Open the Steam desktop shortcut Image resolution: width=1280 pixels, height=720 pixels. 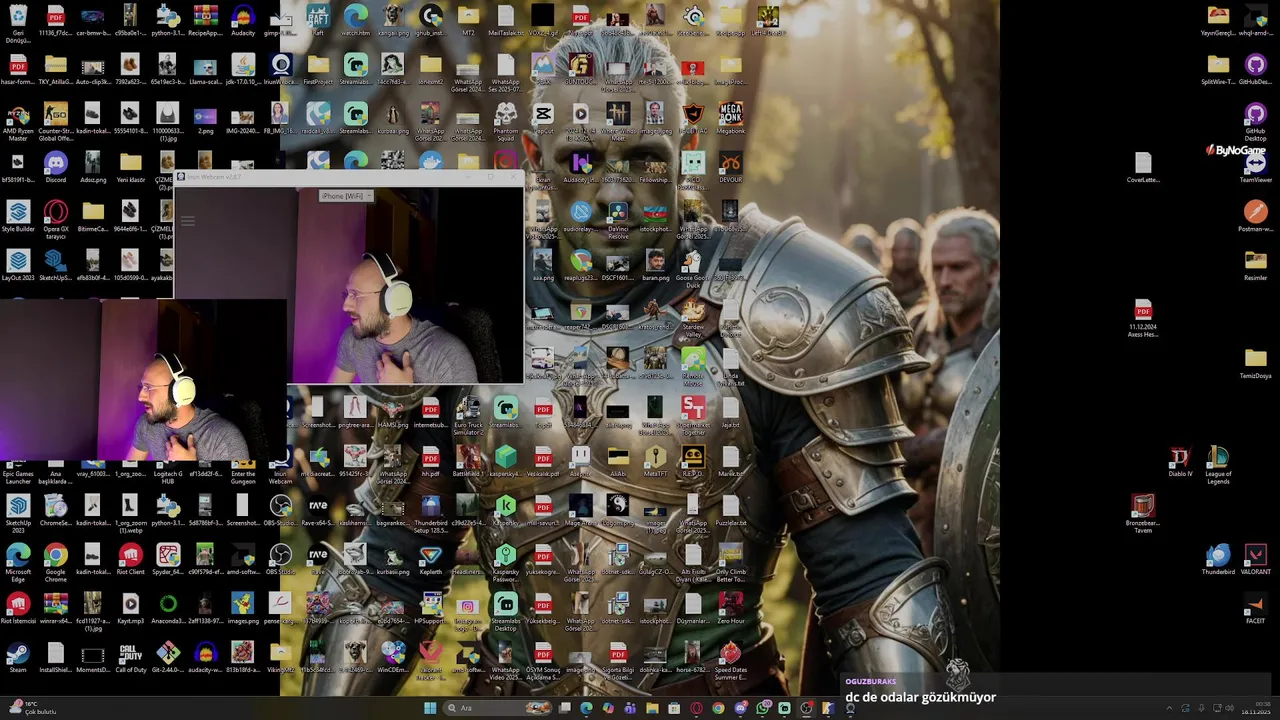18,657
